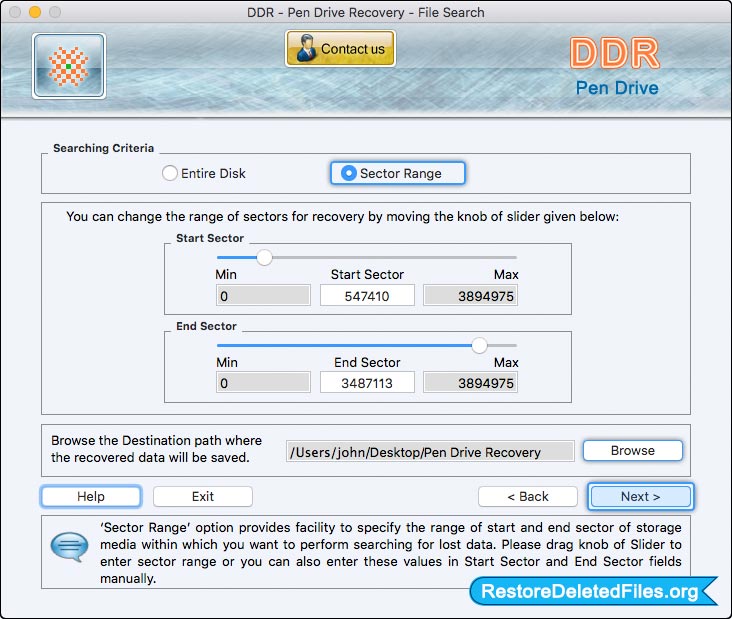This screenshot has height=619, width=732.
Task: Click the Contact us button
Action: [x=340, y=49]
